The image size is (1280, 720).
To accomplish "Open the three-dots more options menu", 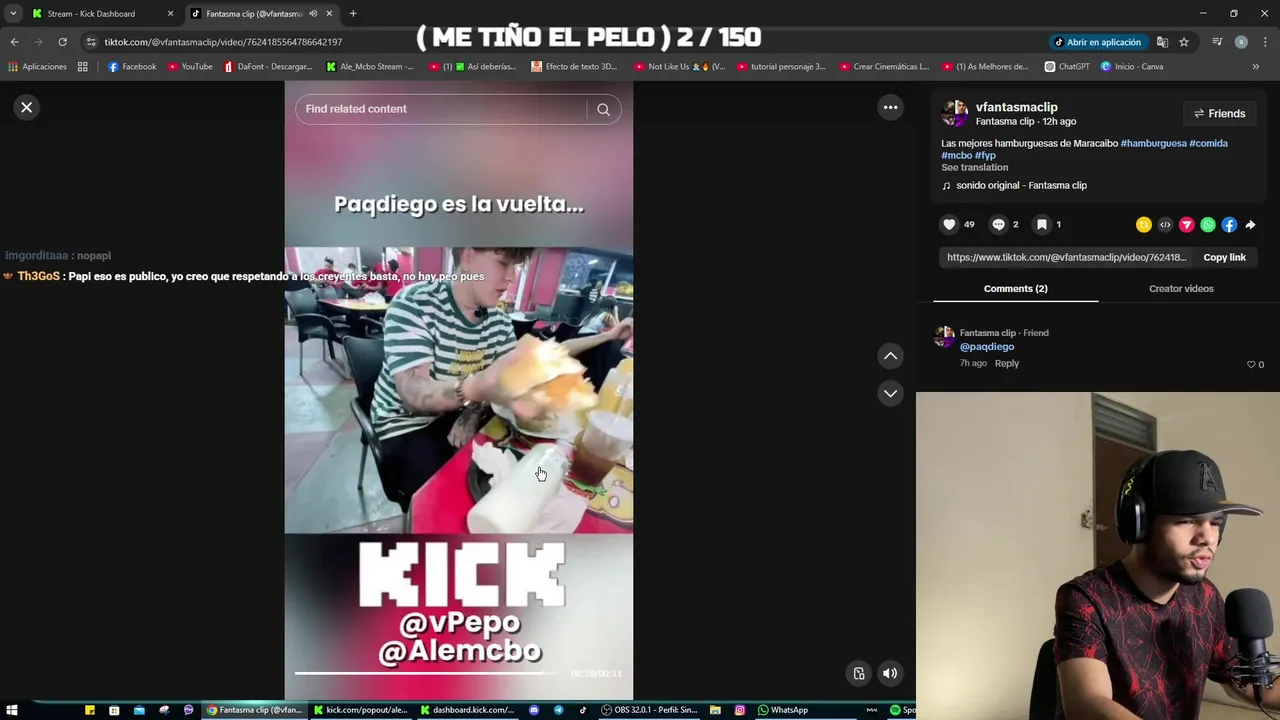I will tap(890, 107).
